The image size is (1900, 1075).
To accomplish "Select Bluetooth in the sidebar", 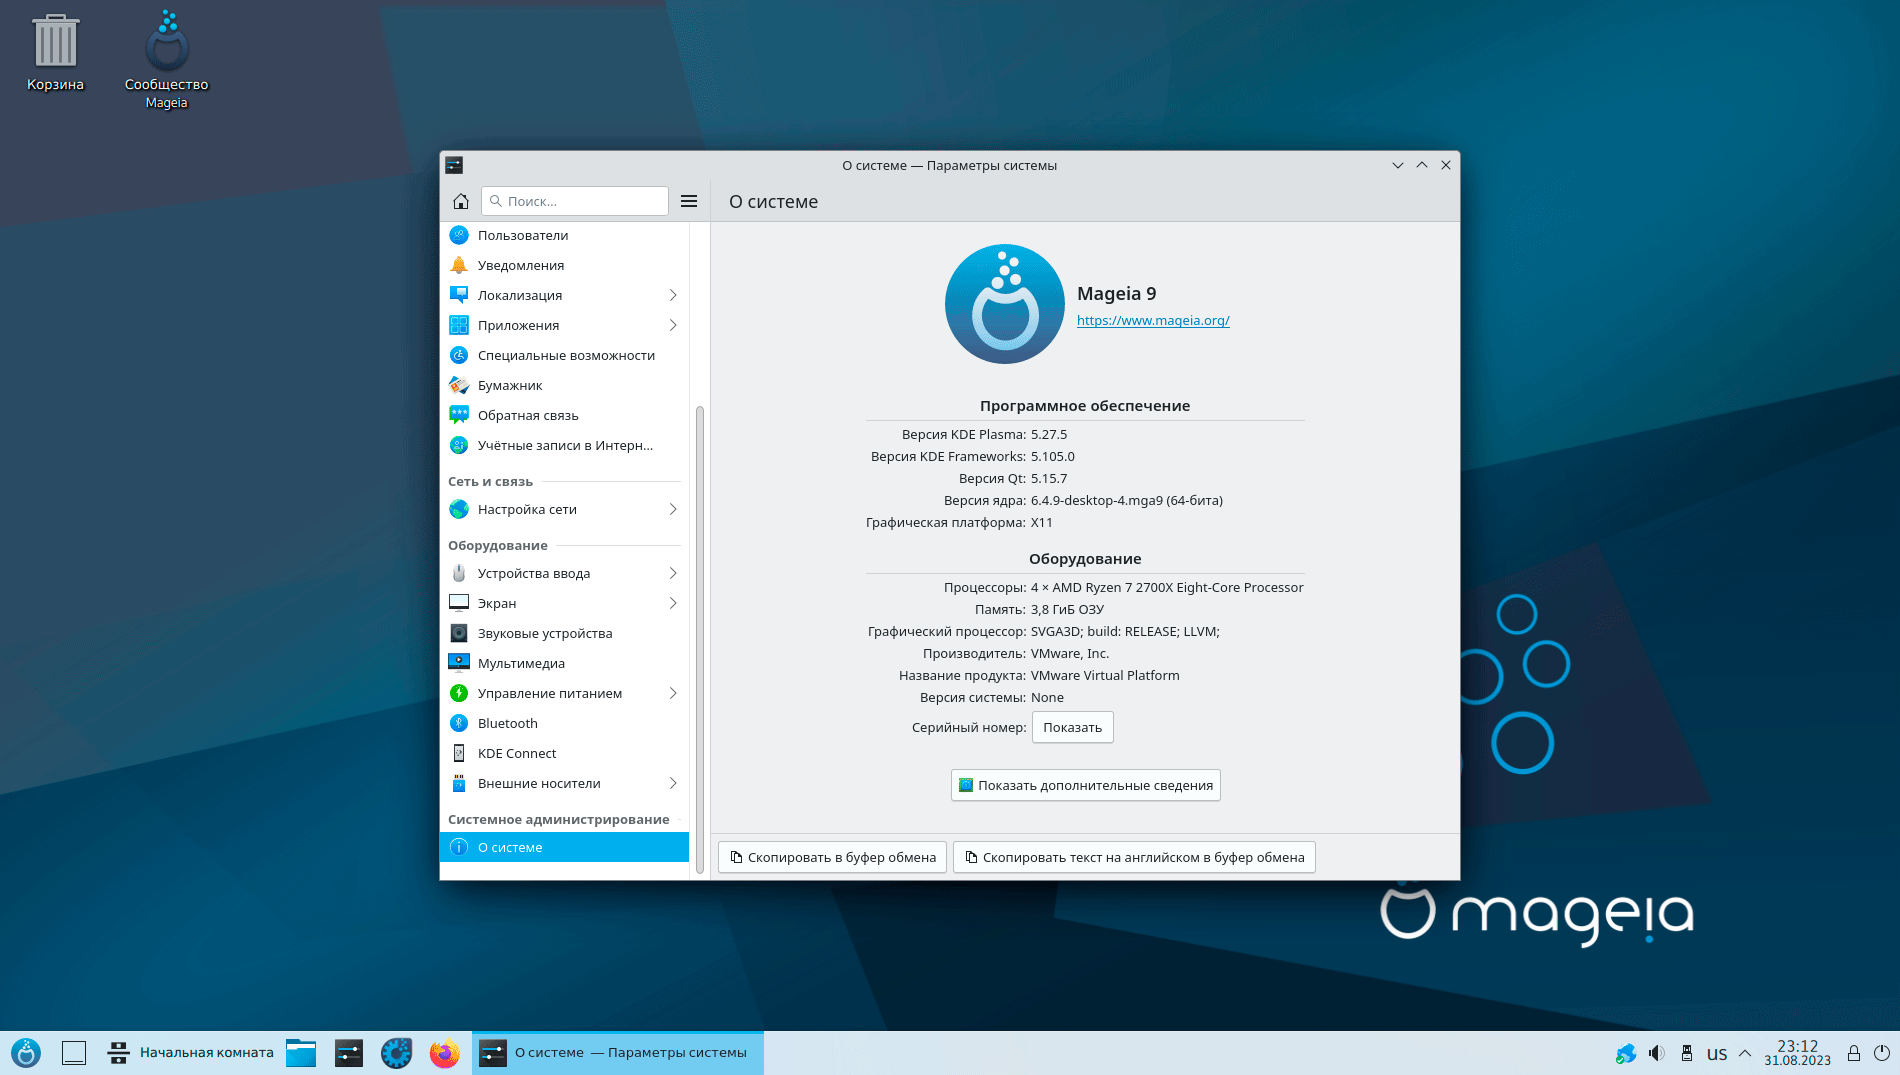I will coord(508,723).
